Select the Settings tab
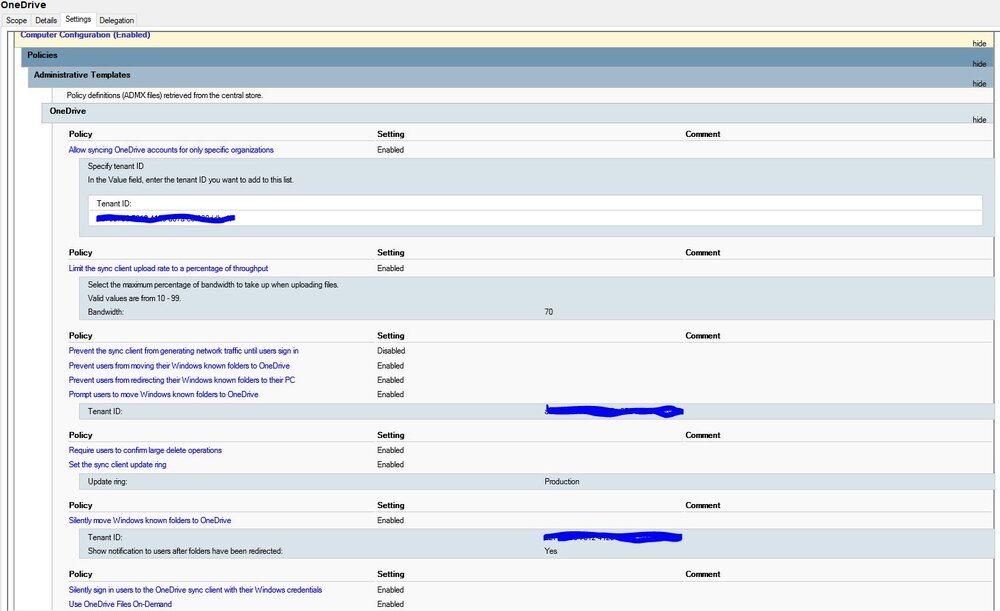The width and height of the screenshot is (1000, 611). click(x=78, y=20)
